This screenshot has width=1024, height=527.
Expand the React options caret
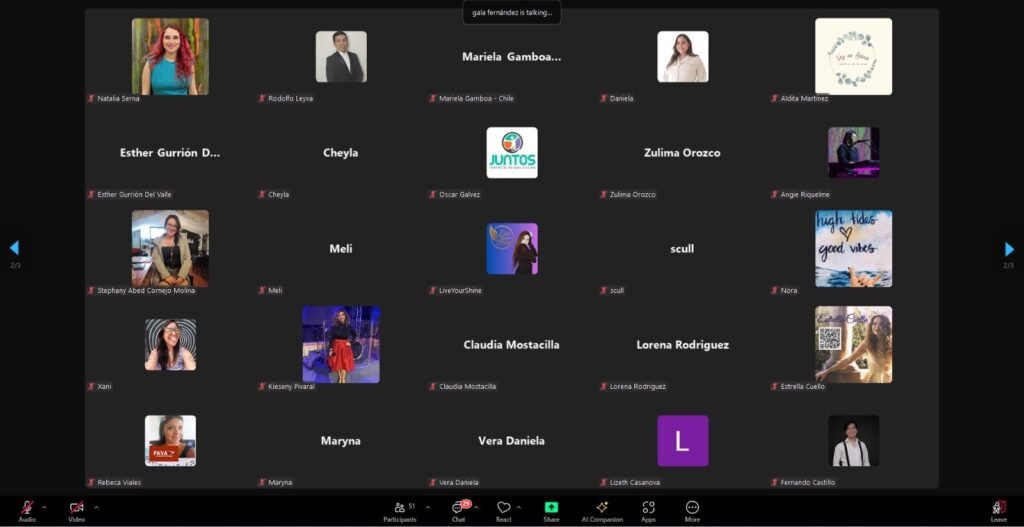click(x=519, y=507)
